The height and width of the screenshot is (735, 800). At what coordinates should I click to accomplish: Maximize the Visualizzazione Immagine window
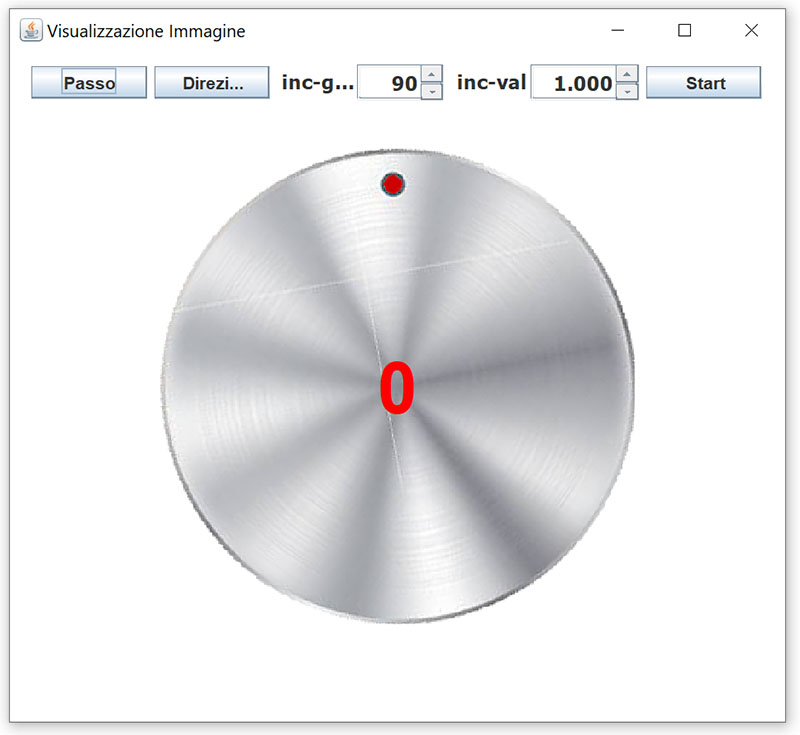click(685, 31)
